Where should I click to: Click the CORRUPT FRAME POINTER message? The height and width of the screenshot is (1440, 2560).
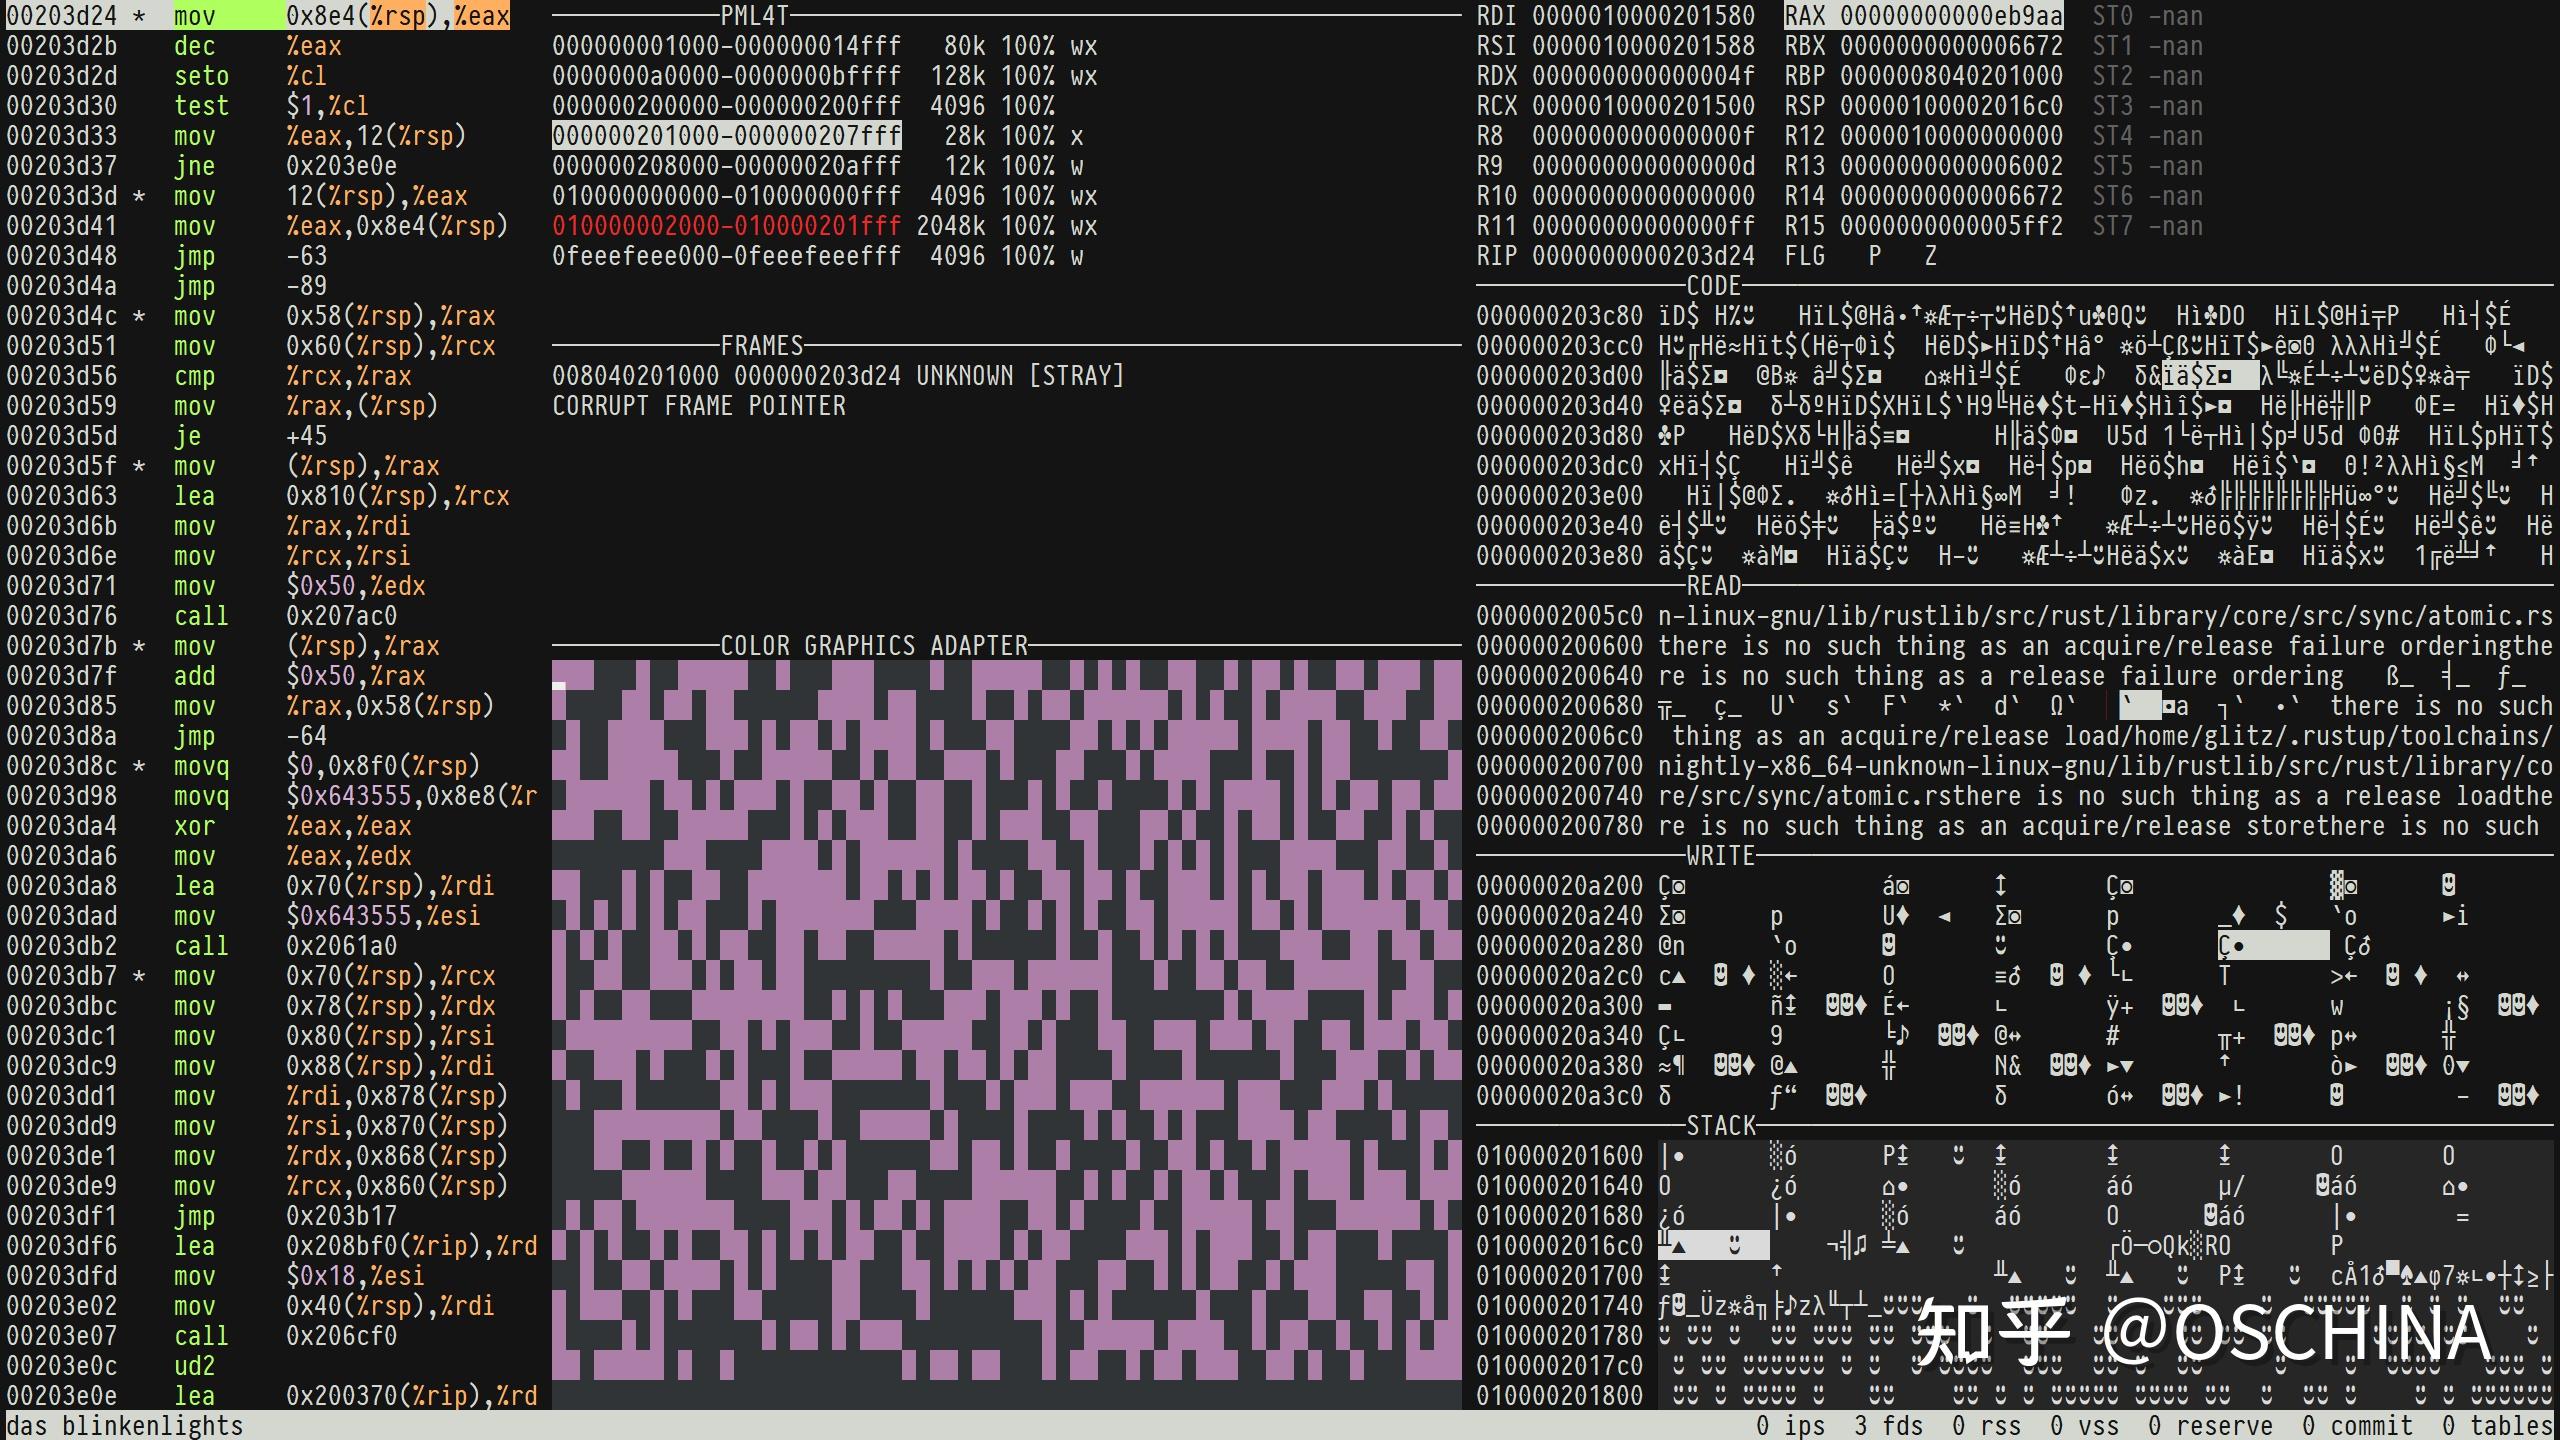(x=699, y=406)
